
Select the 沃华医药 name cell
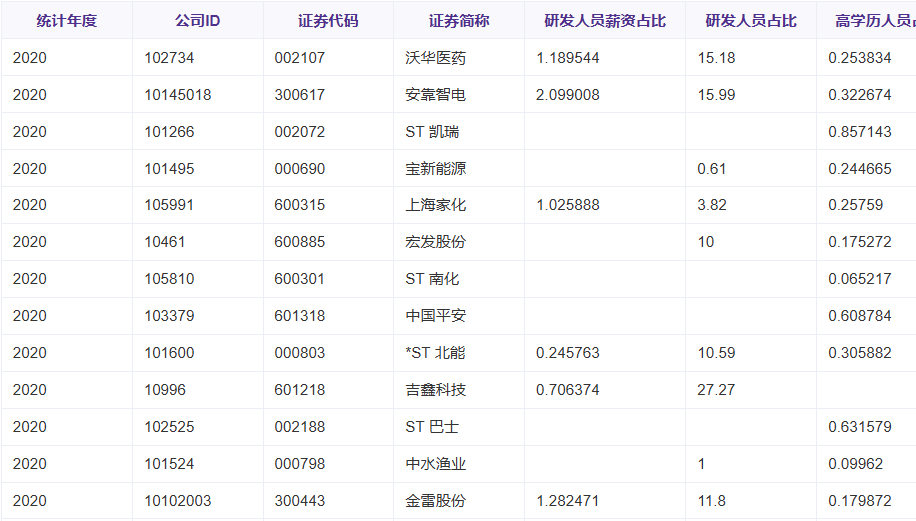pos(459,58)
